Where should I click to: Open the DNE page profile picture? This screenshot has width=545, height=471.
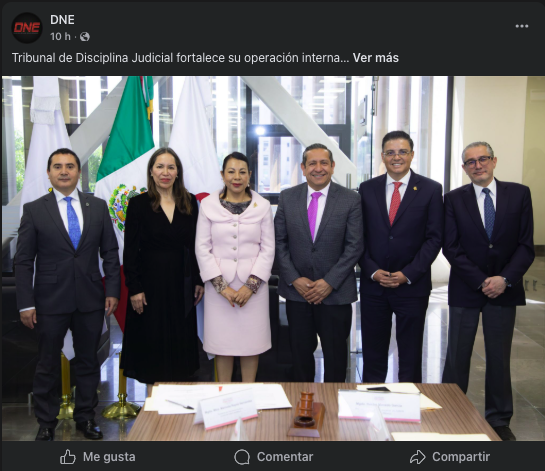[x=27, y=27]
